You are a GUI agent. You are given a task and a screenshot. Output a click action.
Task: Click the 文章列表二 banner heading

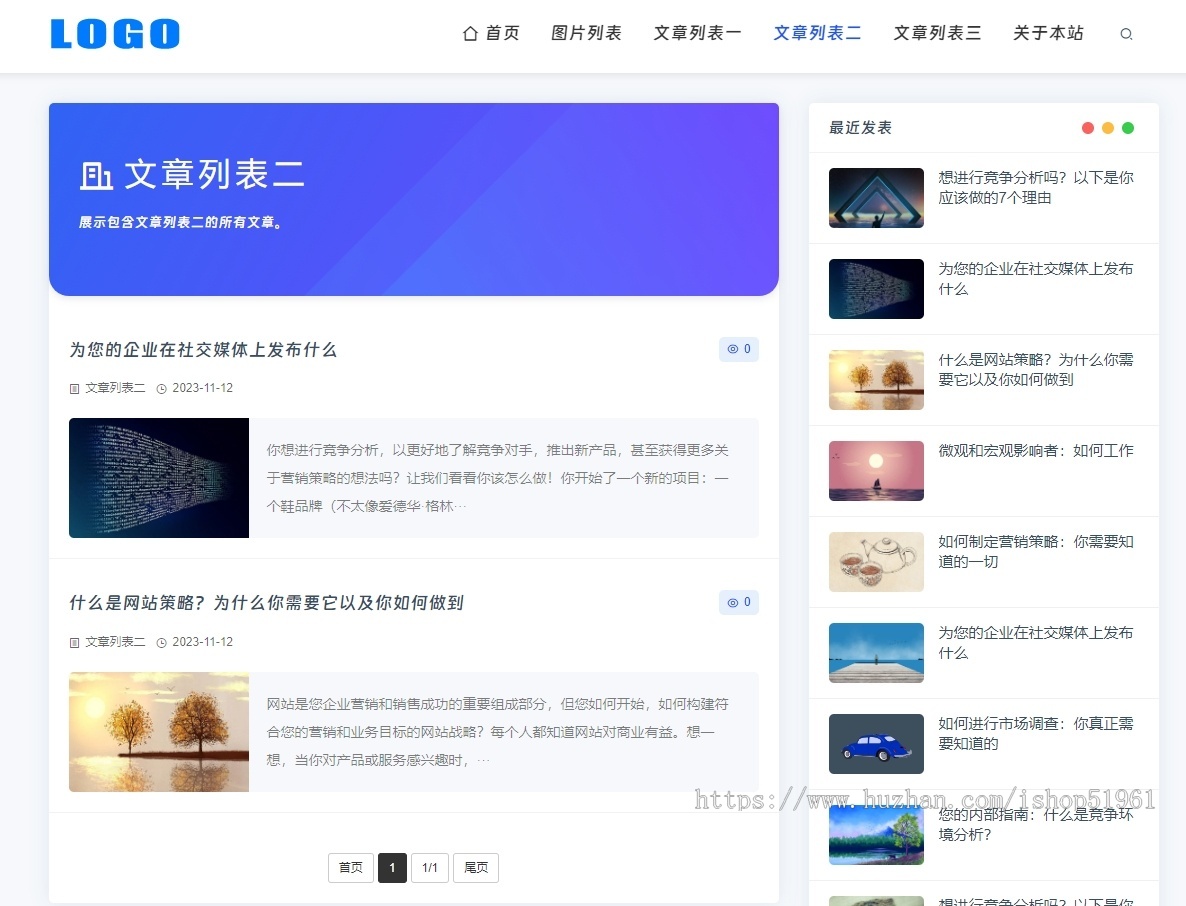[x=214, y=175]
